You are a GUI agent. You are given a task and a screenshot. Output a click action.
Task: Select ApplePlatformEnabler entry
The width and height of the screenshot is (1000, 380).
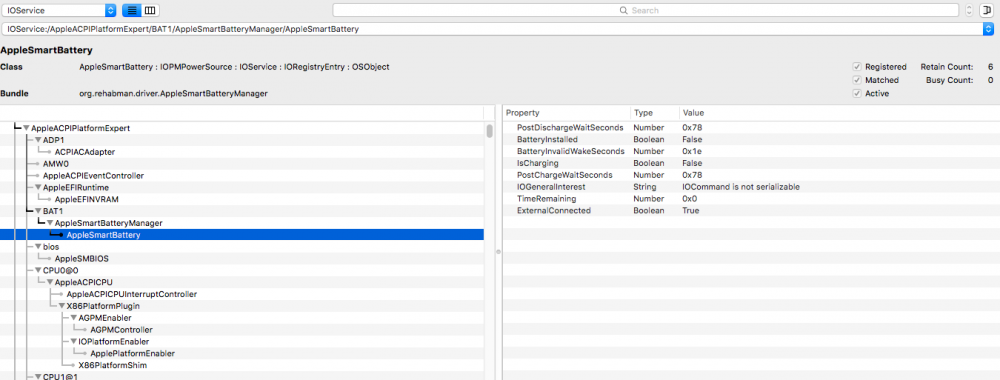133,354
